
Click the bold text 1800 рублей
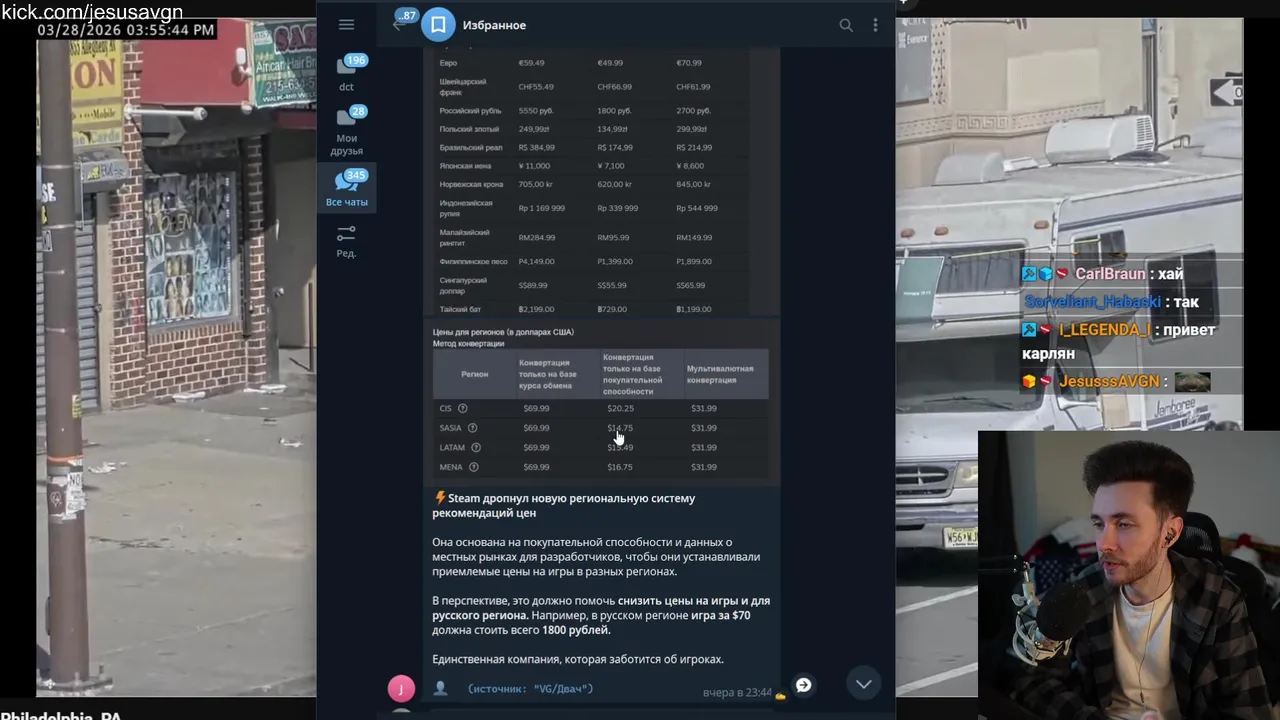(576, 630)
